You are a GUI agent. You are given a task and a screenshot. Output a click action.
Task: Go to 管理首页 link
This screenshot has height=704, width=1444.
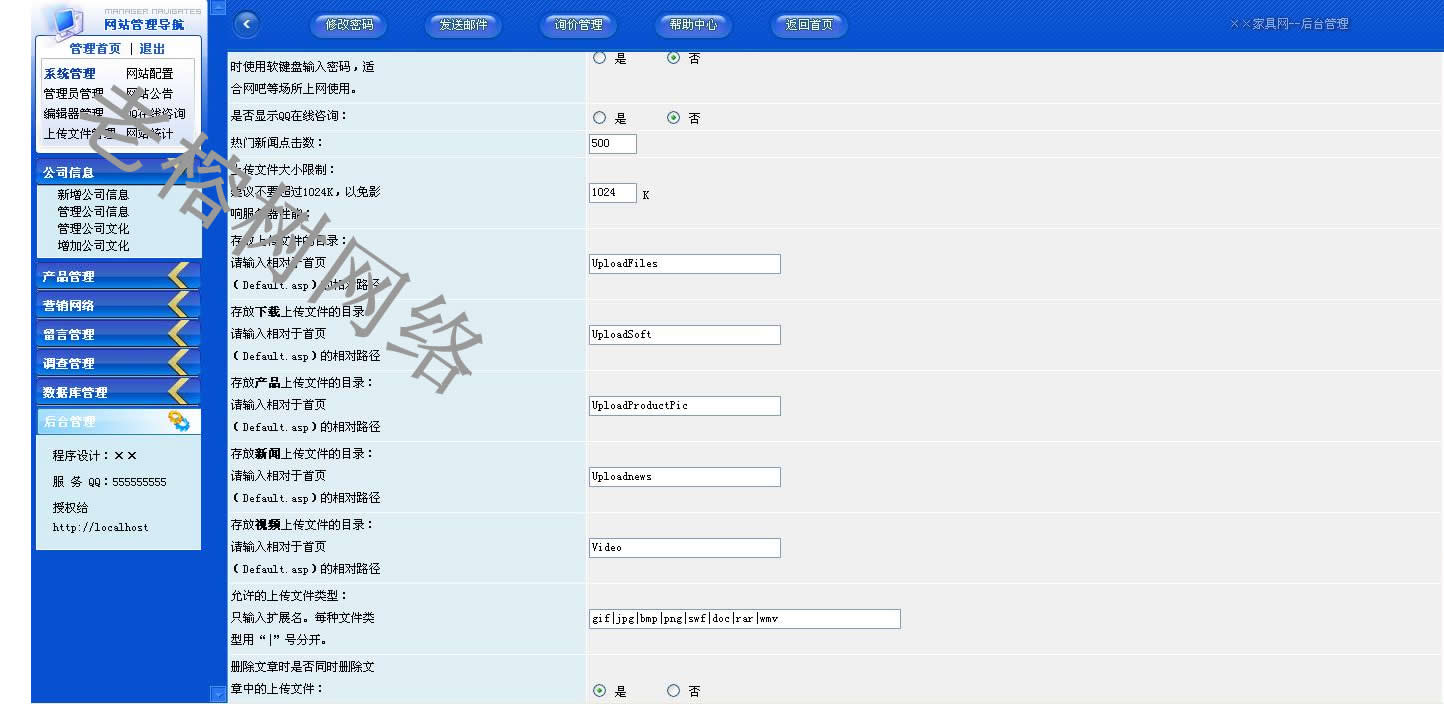(x=95, y=49)
